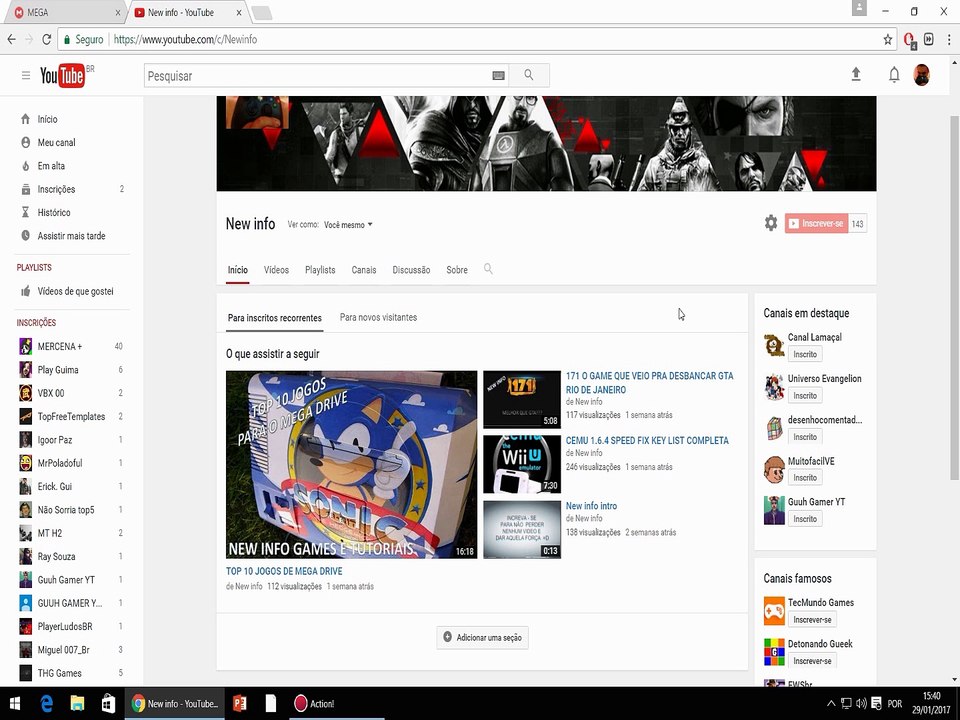Click Inscrever-se under Detonando Gueek
Screen dimensions: 960x720
812,661
